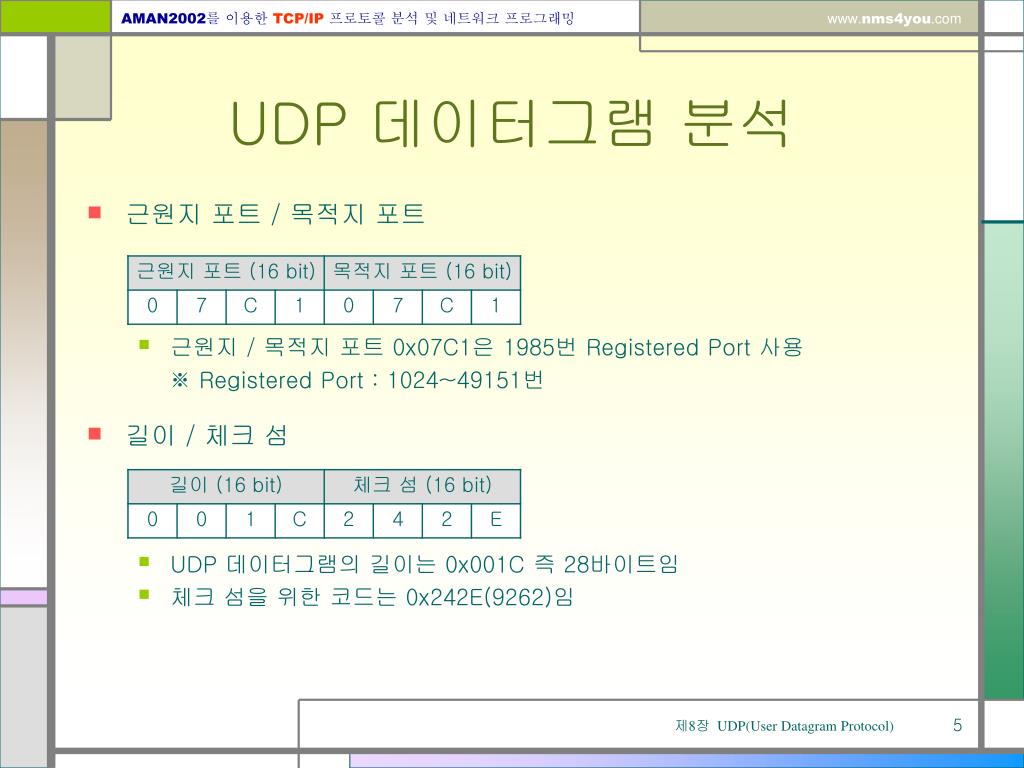Screen dimensions: 1024x768
Task: Click the "7" cell under 근원지 포트
Action: coord(201,306)
